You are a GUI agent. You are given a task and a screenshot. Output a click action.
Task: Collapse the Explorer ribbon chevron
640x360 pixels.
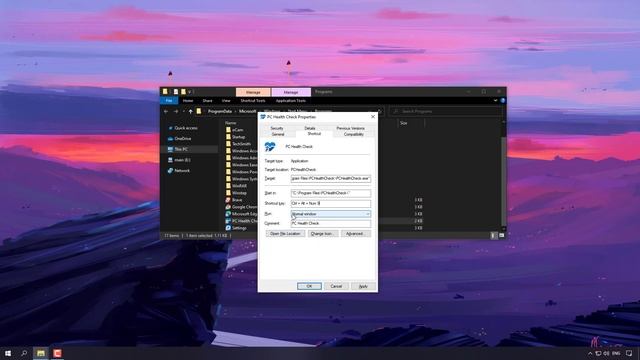[x=496, y=100]
